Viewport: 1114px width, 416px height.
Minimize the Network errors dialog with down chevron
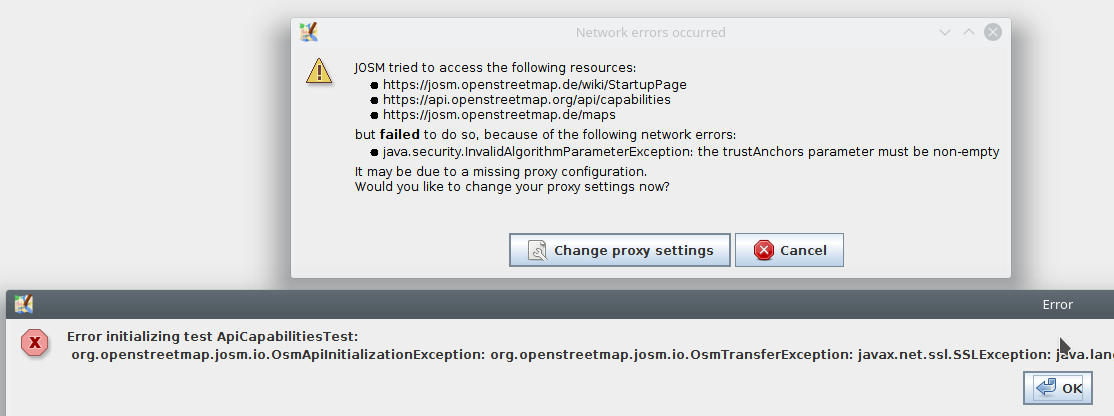[944, 32]
